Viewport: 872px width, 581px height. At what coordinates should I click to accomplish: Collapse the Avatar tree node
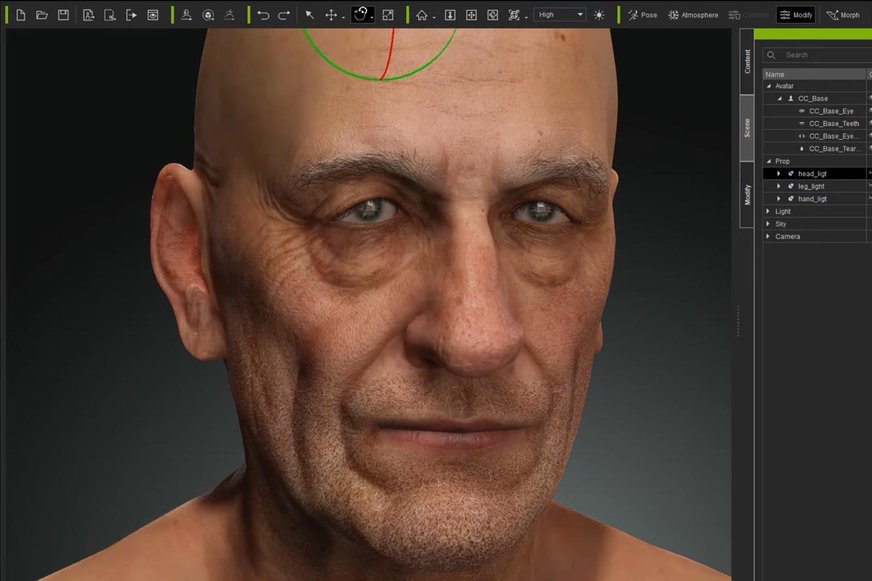(768, 86)
